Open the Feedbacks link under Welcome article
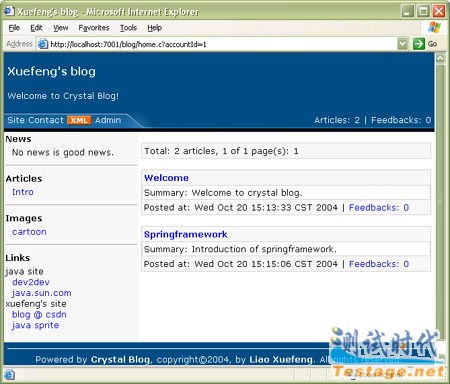 [x=379, y=207]
